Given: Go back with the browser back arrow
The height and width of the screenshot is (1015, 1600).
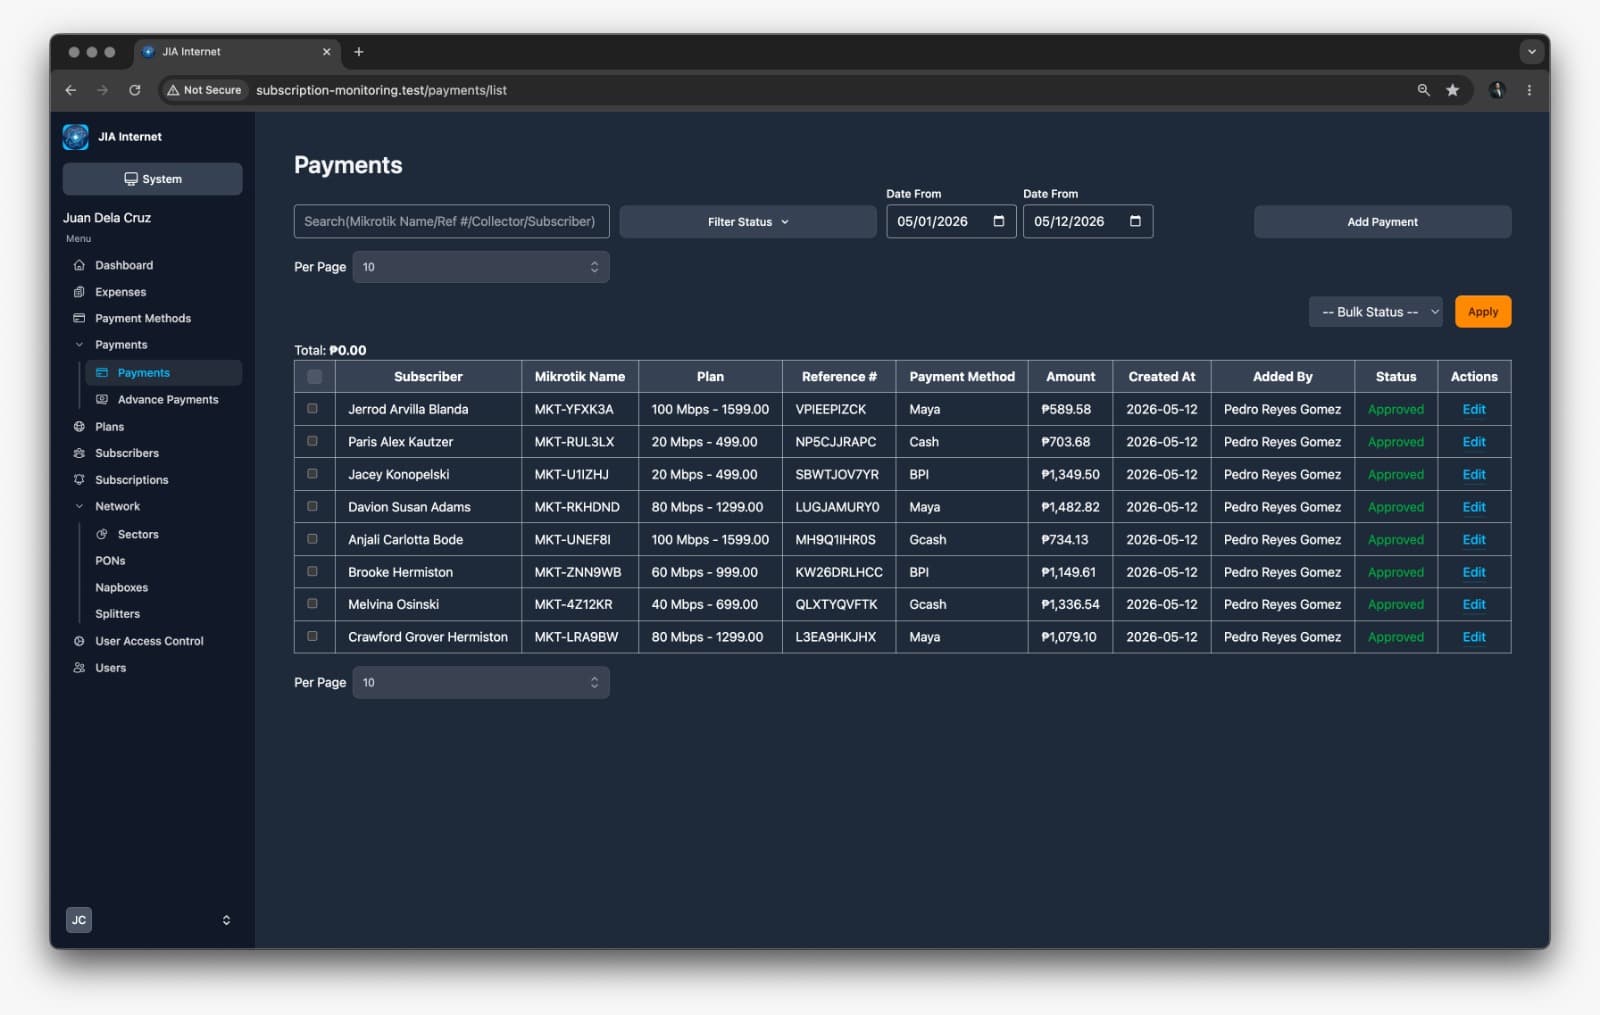Looking at the screenshot, I should coord(71,90).
